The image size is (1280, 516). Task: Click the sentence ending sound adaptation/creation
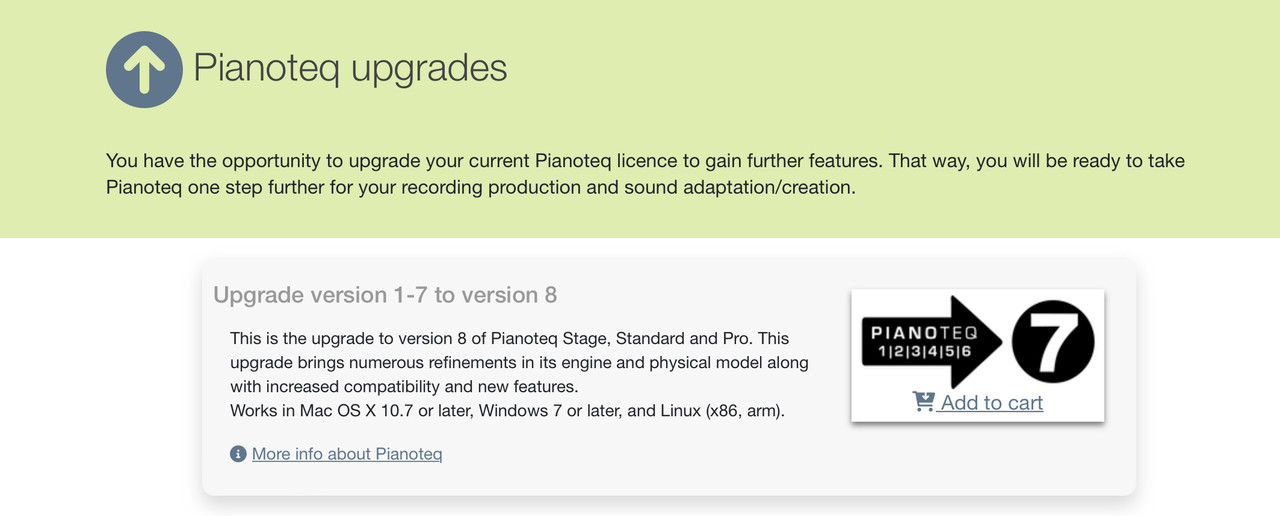(x=481, y=187)
